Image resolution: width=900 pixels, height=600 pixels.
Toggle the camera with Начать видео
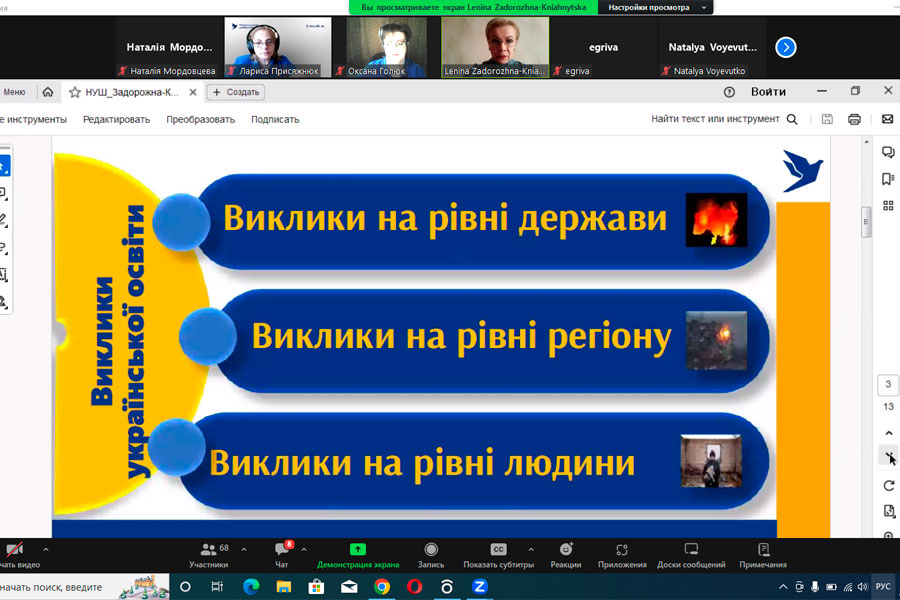[x=15, y=551]
